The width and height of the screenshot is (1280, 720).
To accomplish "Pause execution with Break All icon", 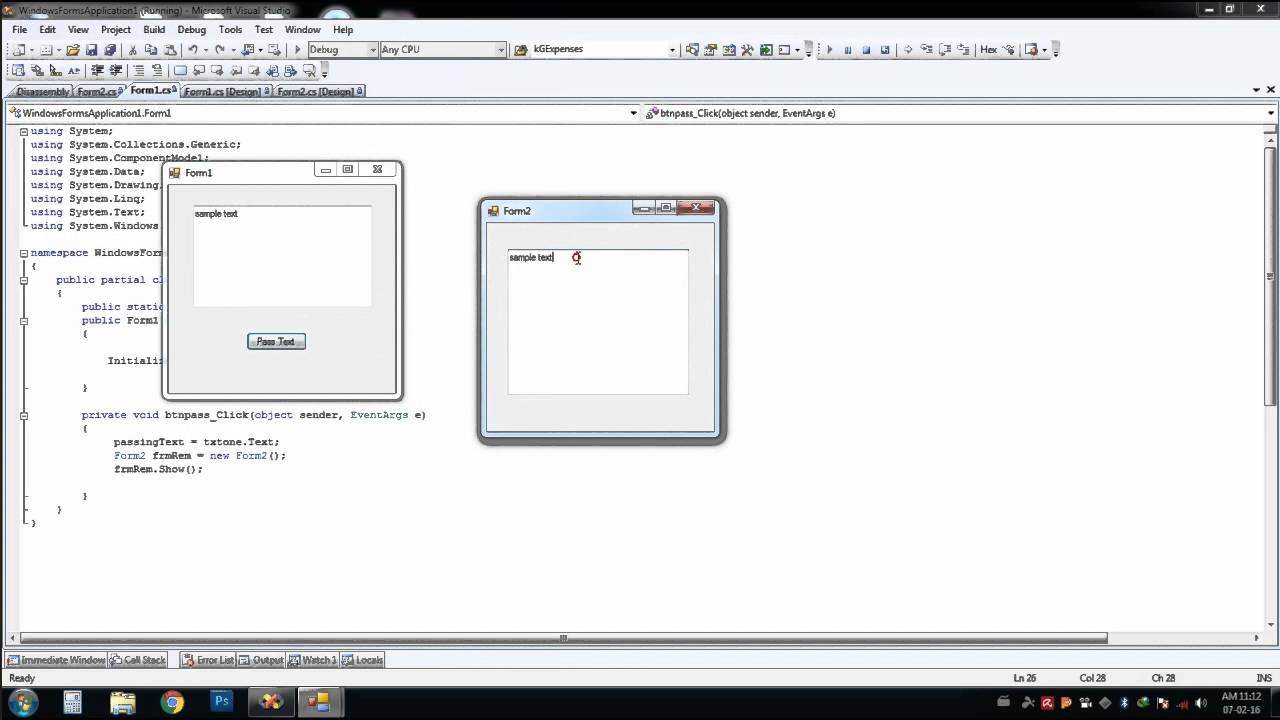I will [848, 49].
